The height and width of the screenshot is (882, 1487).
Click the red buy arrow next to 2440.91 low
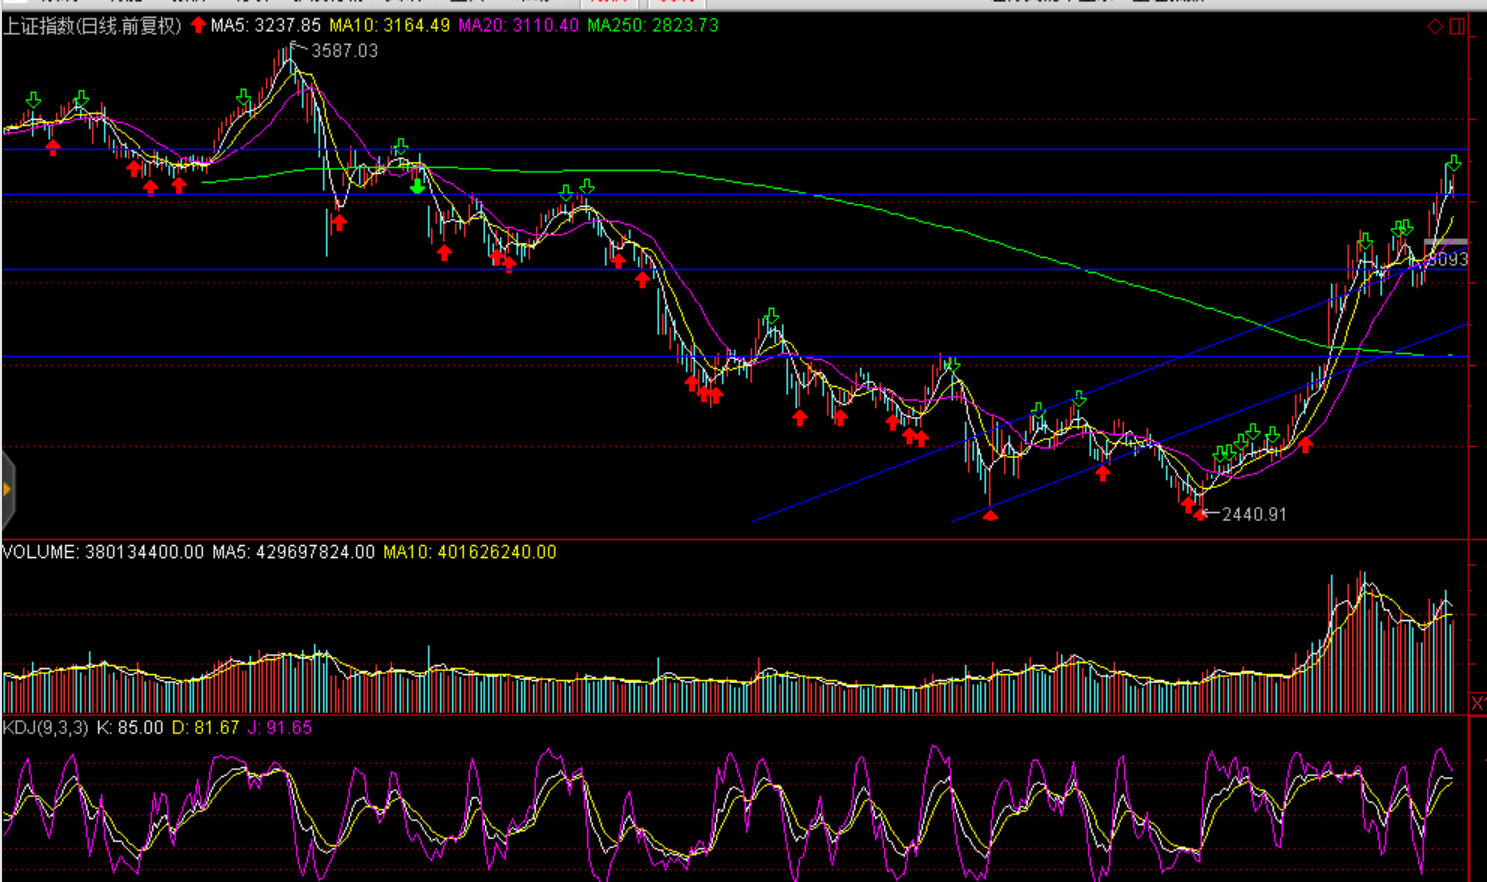(1200, 514)
